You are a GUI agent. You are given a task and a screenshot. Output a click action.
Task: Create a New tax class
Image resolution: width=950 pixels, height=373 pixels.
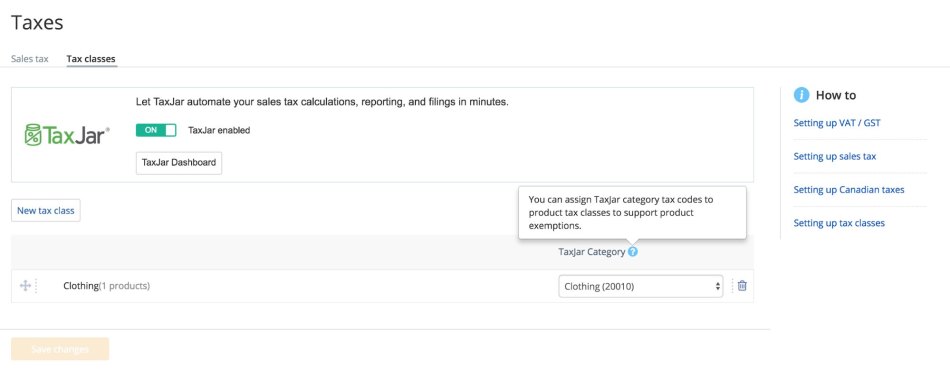pos(45,211)
